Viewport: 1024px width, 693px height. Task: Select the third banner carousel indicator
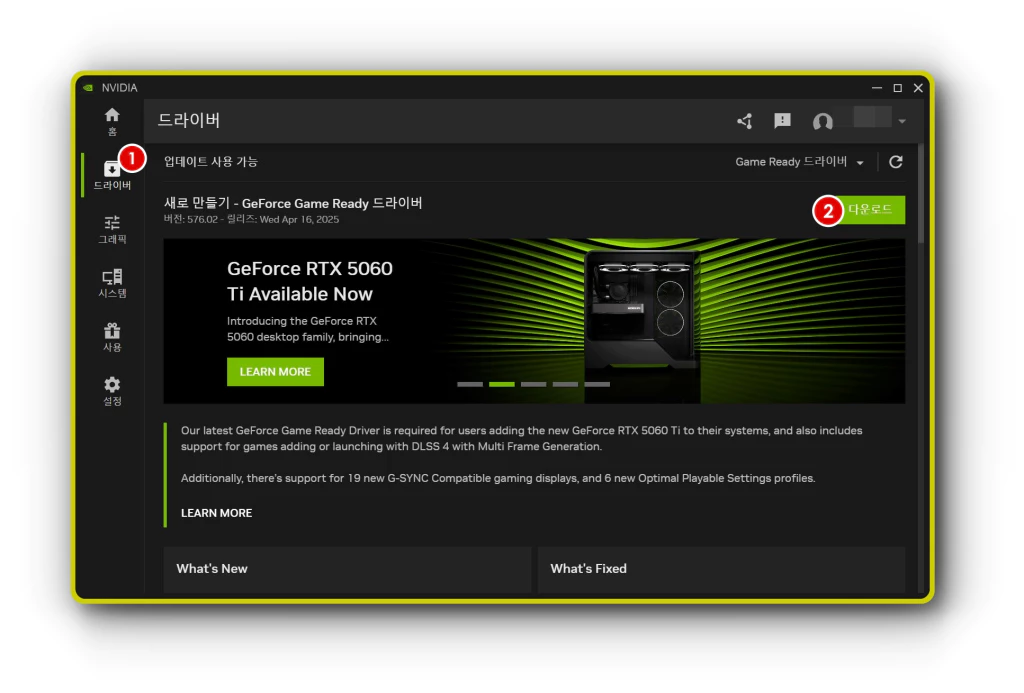pos(534,385)
